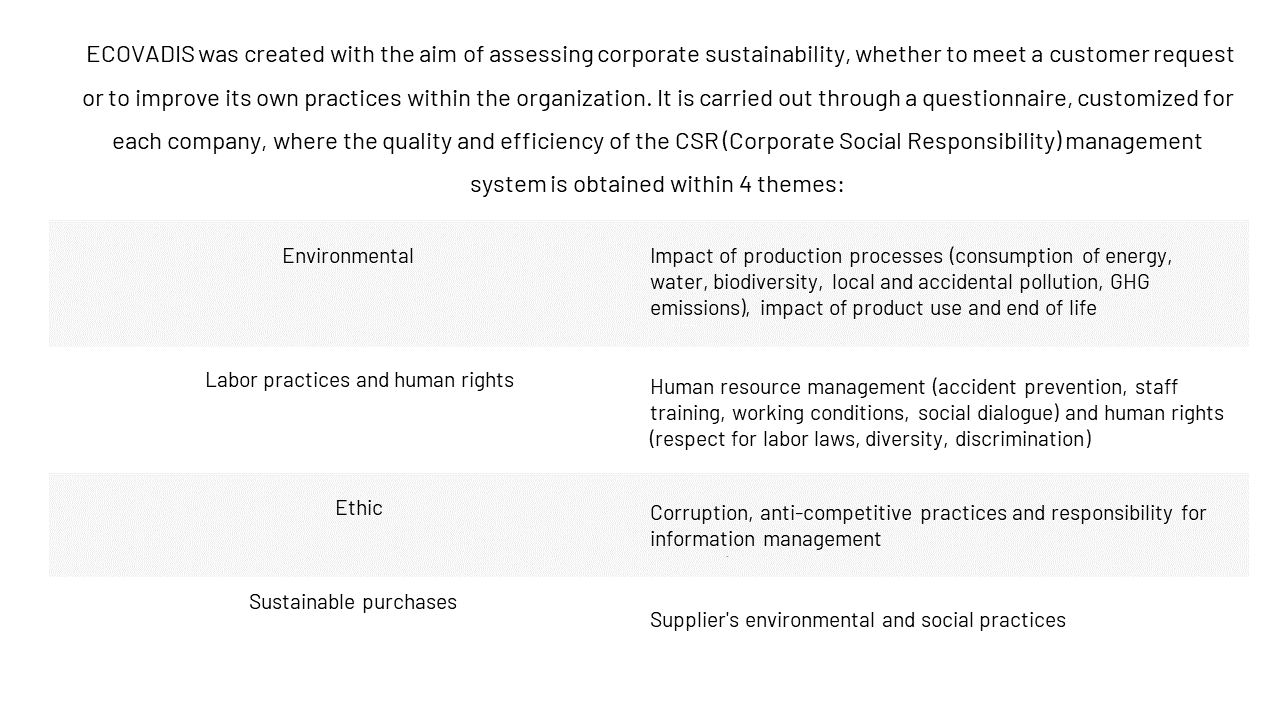Image resolution: width=1280 pixels, height=720 pixels.
Task: Click the information management text
Action: pos(765,539)
